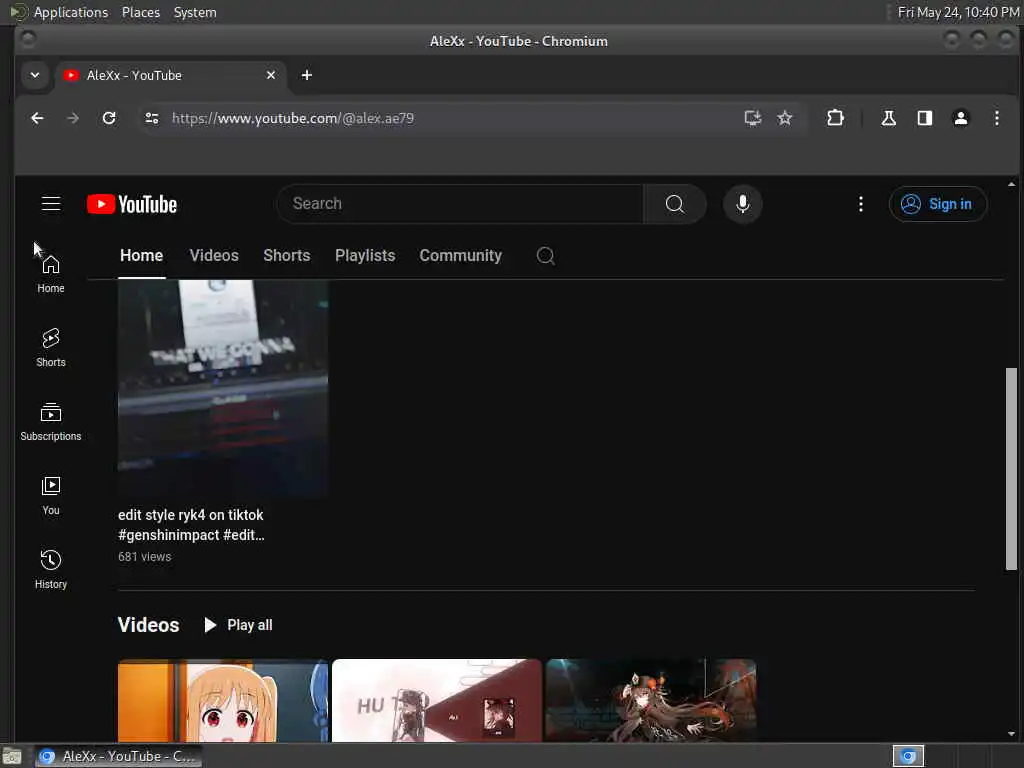
Task: Open the Places menu
Action: tap(140, 12)
